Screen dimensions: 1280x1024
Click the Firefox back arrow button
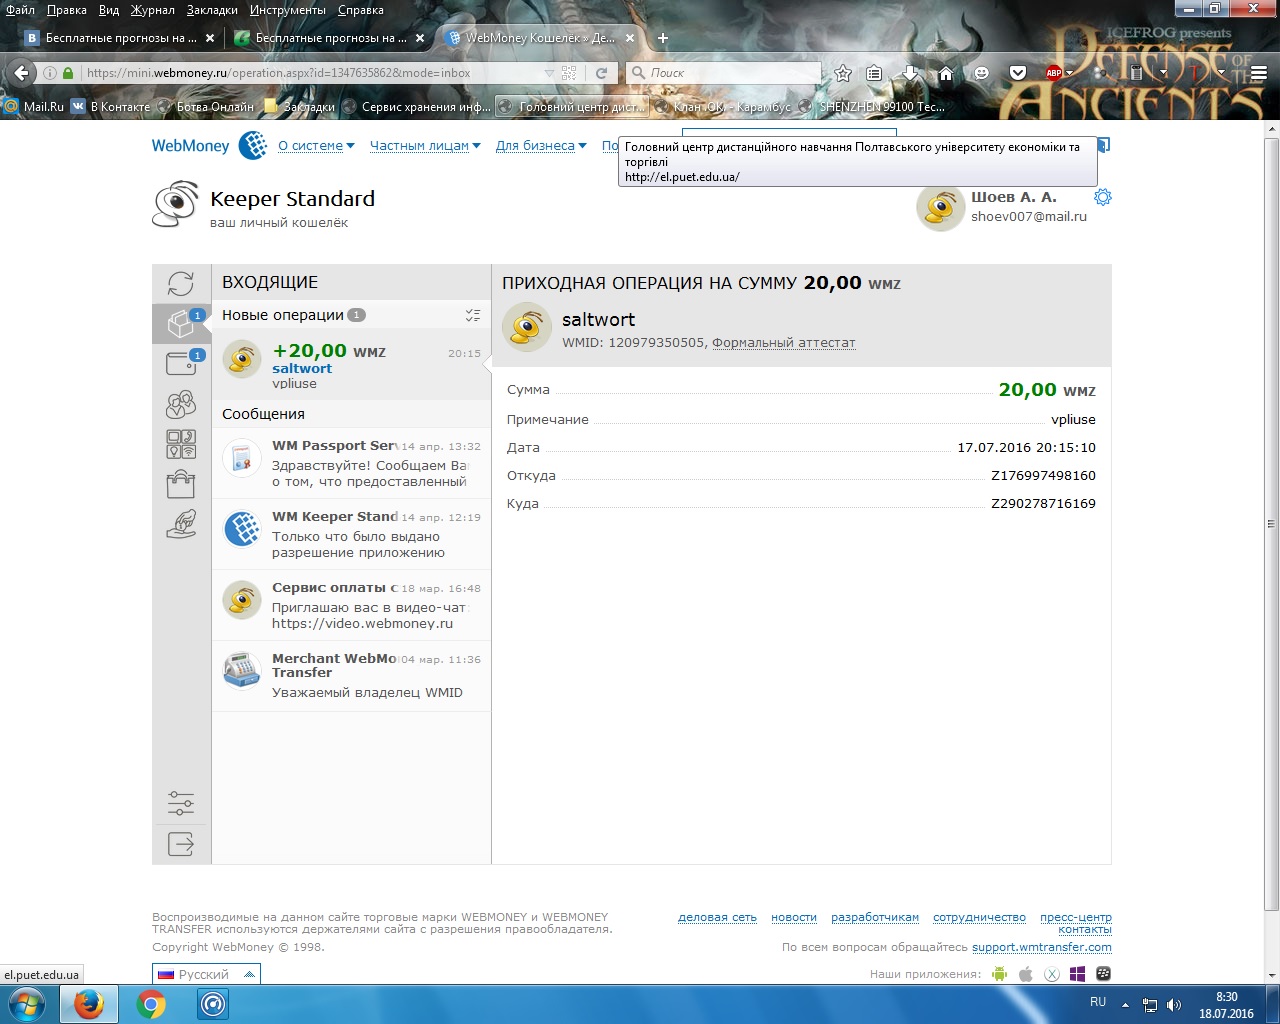click(x=22, y=73)
